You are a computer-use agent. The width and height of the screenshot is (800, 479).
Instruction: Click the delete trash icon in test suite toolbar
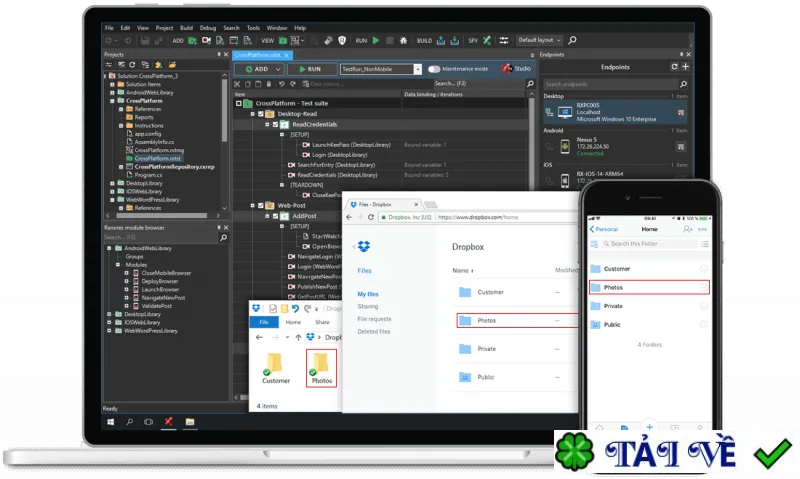pyautogui.click(x=269, y=84)
